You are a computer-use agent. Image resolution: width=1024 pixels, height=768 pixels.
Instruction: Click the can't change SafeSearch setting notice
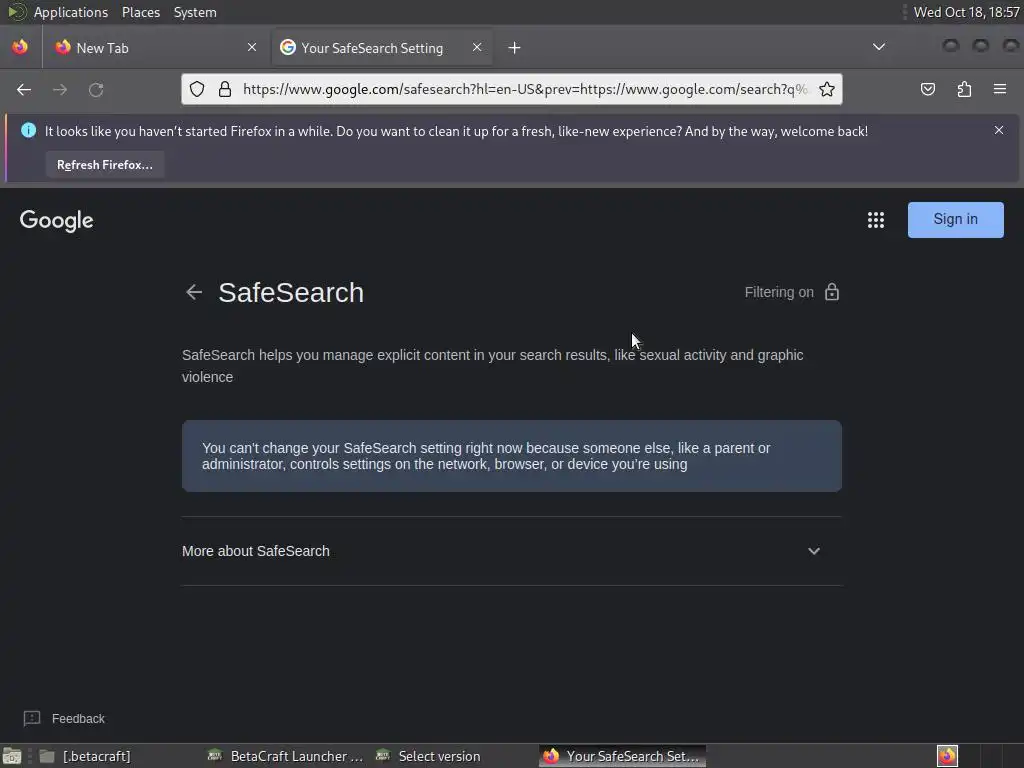coord(511,456)
